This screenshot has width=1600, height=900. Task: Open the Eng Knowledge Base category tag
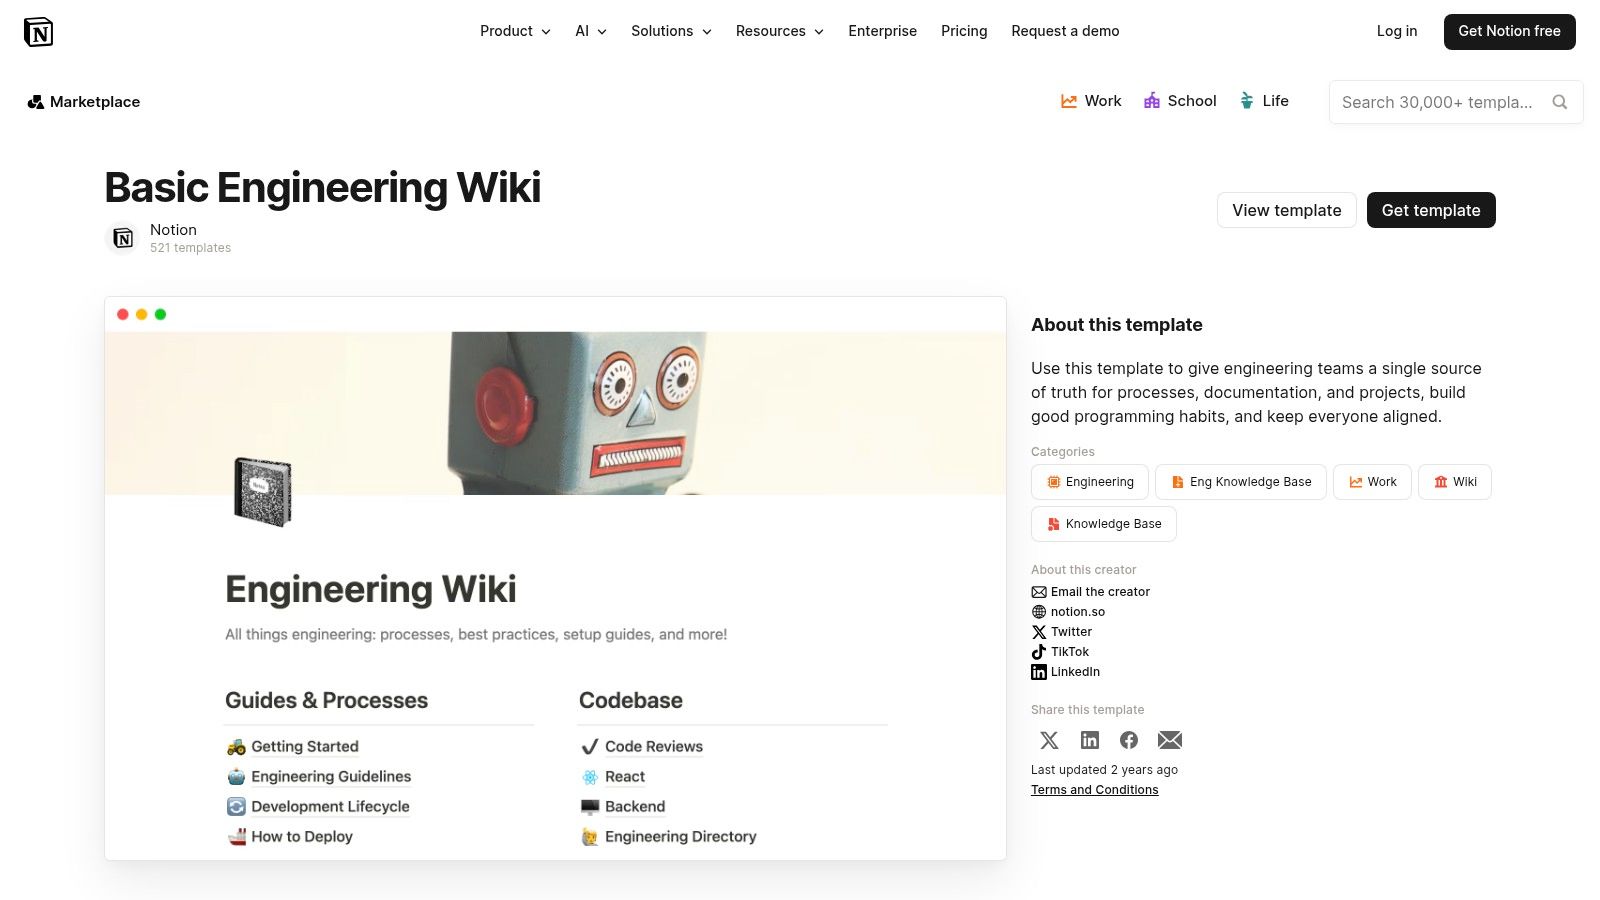click(1241, 482)
